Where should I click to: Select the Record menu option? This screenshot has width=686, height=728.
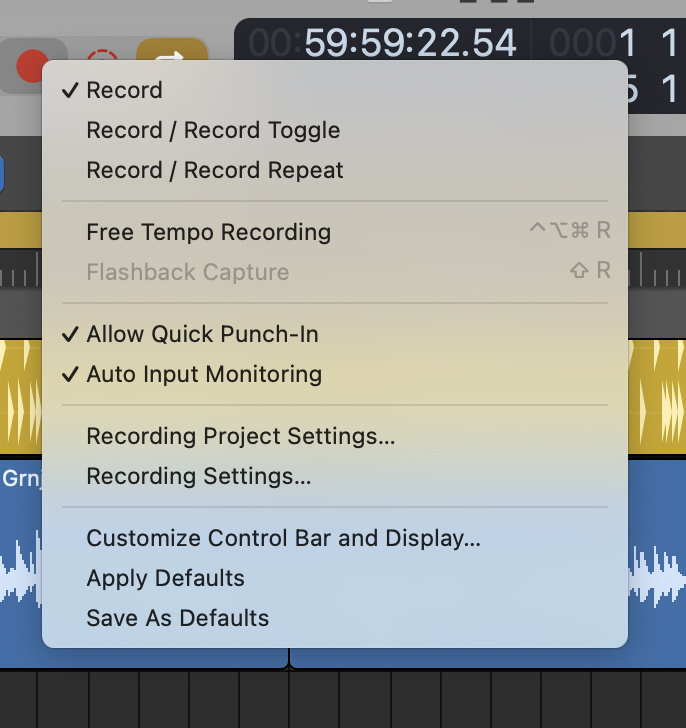click(124, 90)
